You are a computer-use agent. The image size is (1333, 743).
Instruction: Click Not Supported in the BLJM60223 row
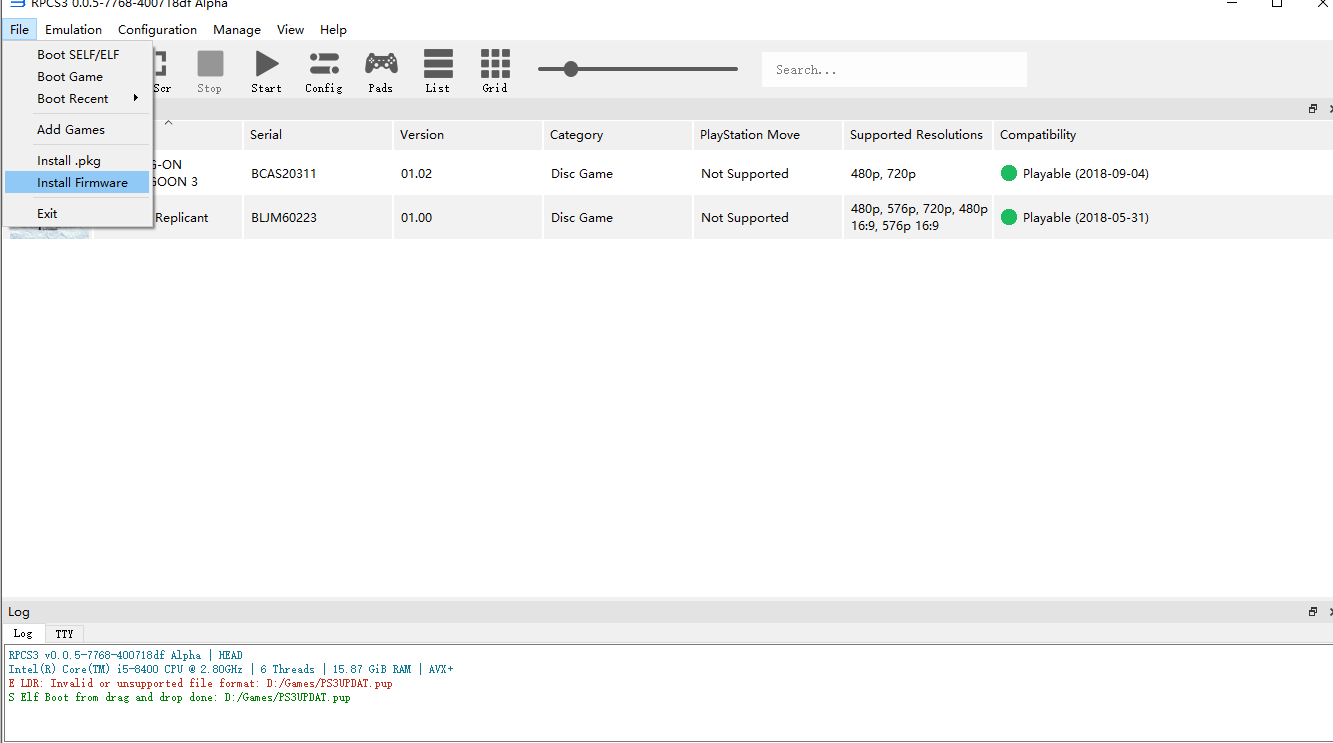(x=745, y=218)
